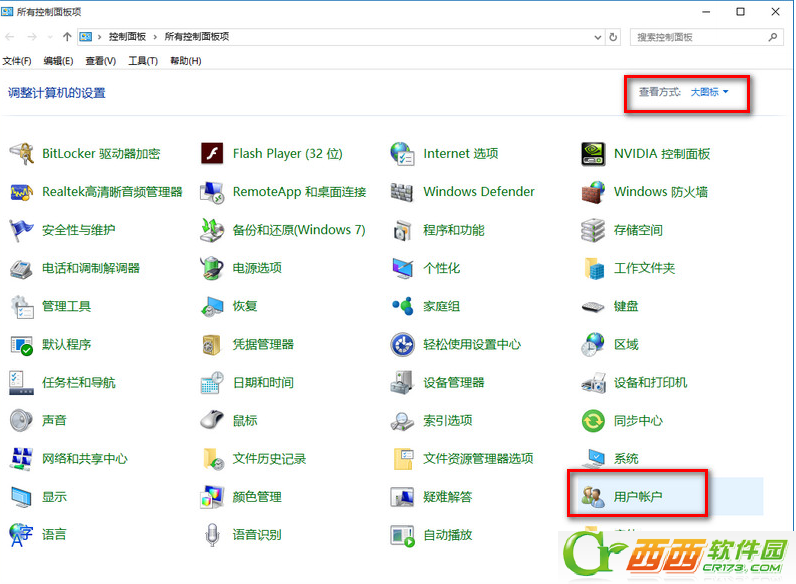Click the search magnifier icon in the search box

pyautogui.click(x=773, y=37)
